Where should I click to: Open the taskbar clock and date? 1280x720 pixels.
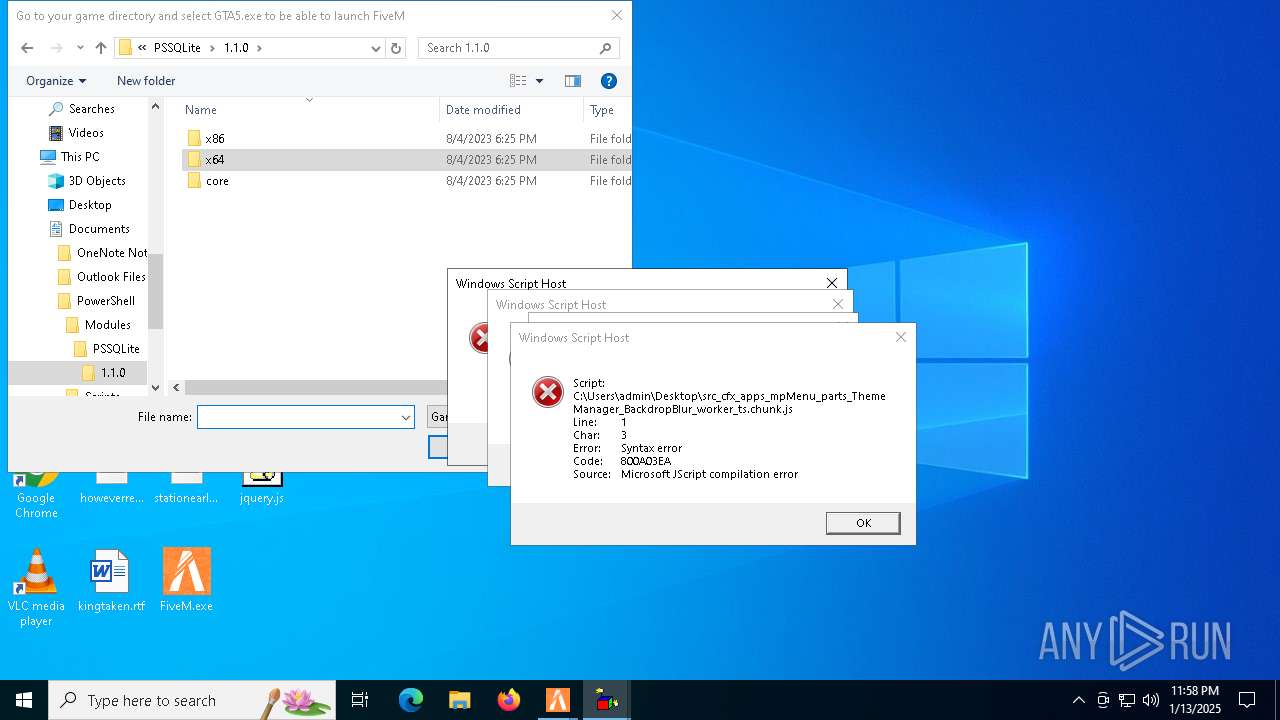(1195, 700)
